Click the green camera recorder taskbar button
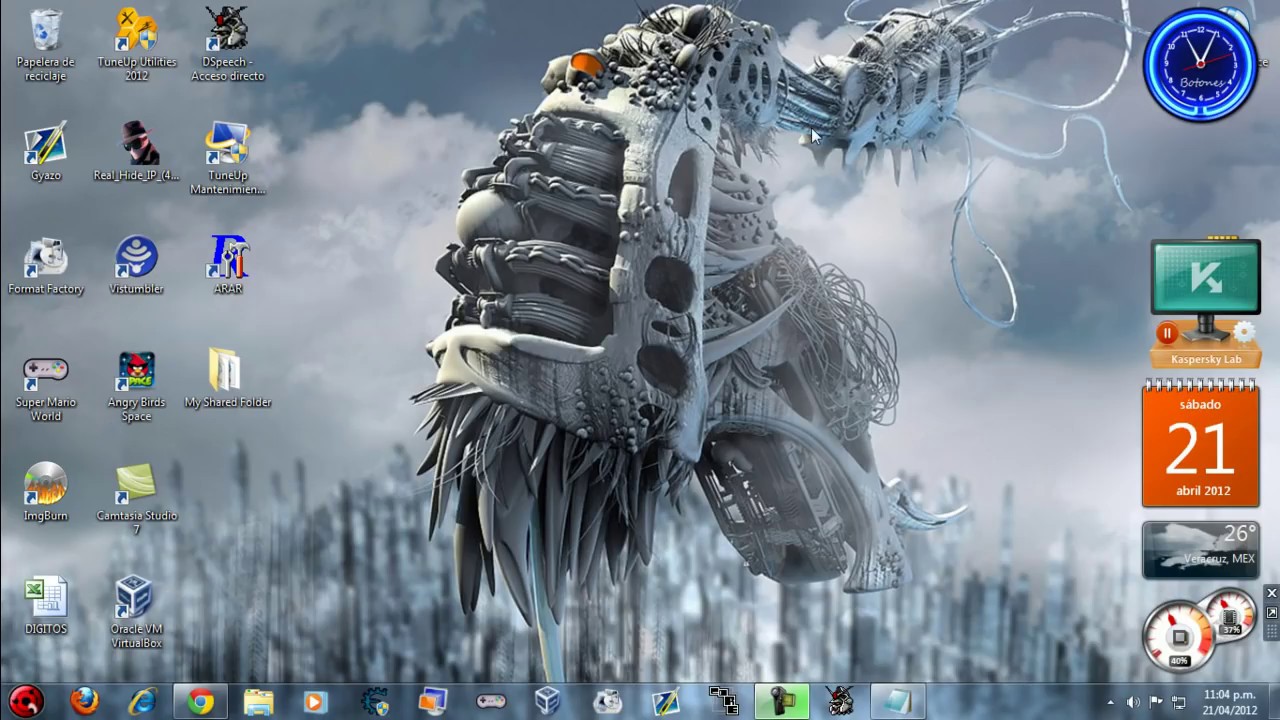 click(782, 701)
